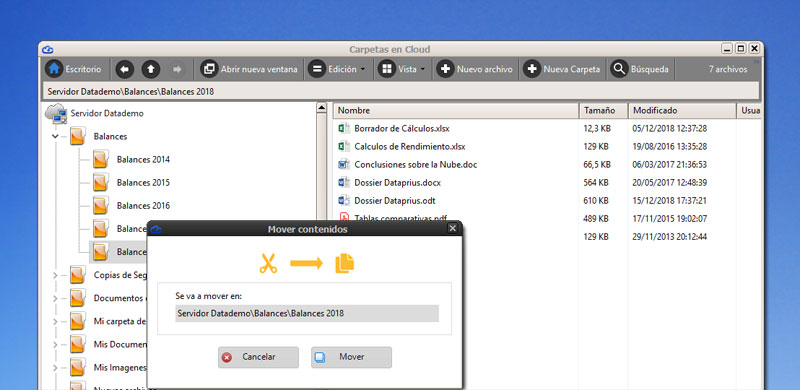Viewport: 800px width, 390px height.
Task: Close the Mover contenidos dialog
Action: coord(453,229)
